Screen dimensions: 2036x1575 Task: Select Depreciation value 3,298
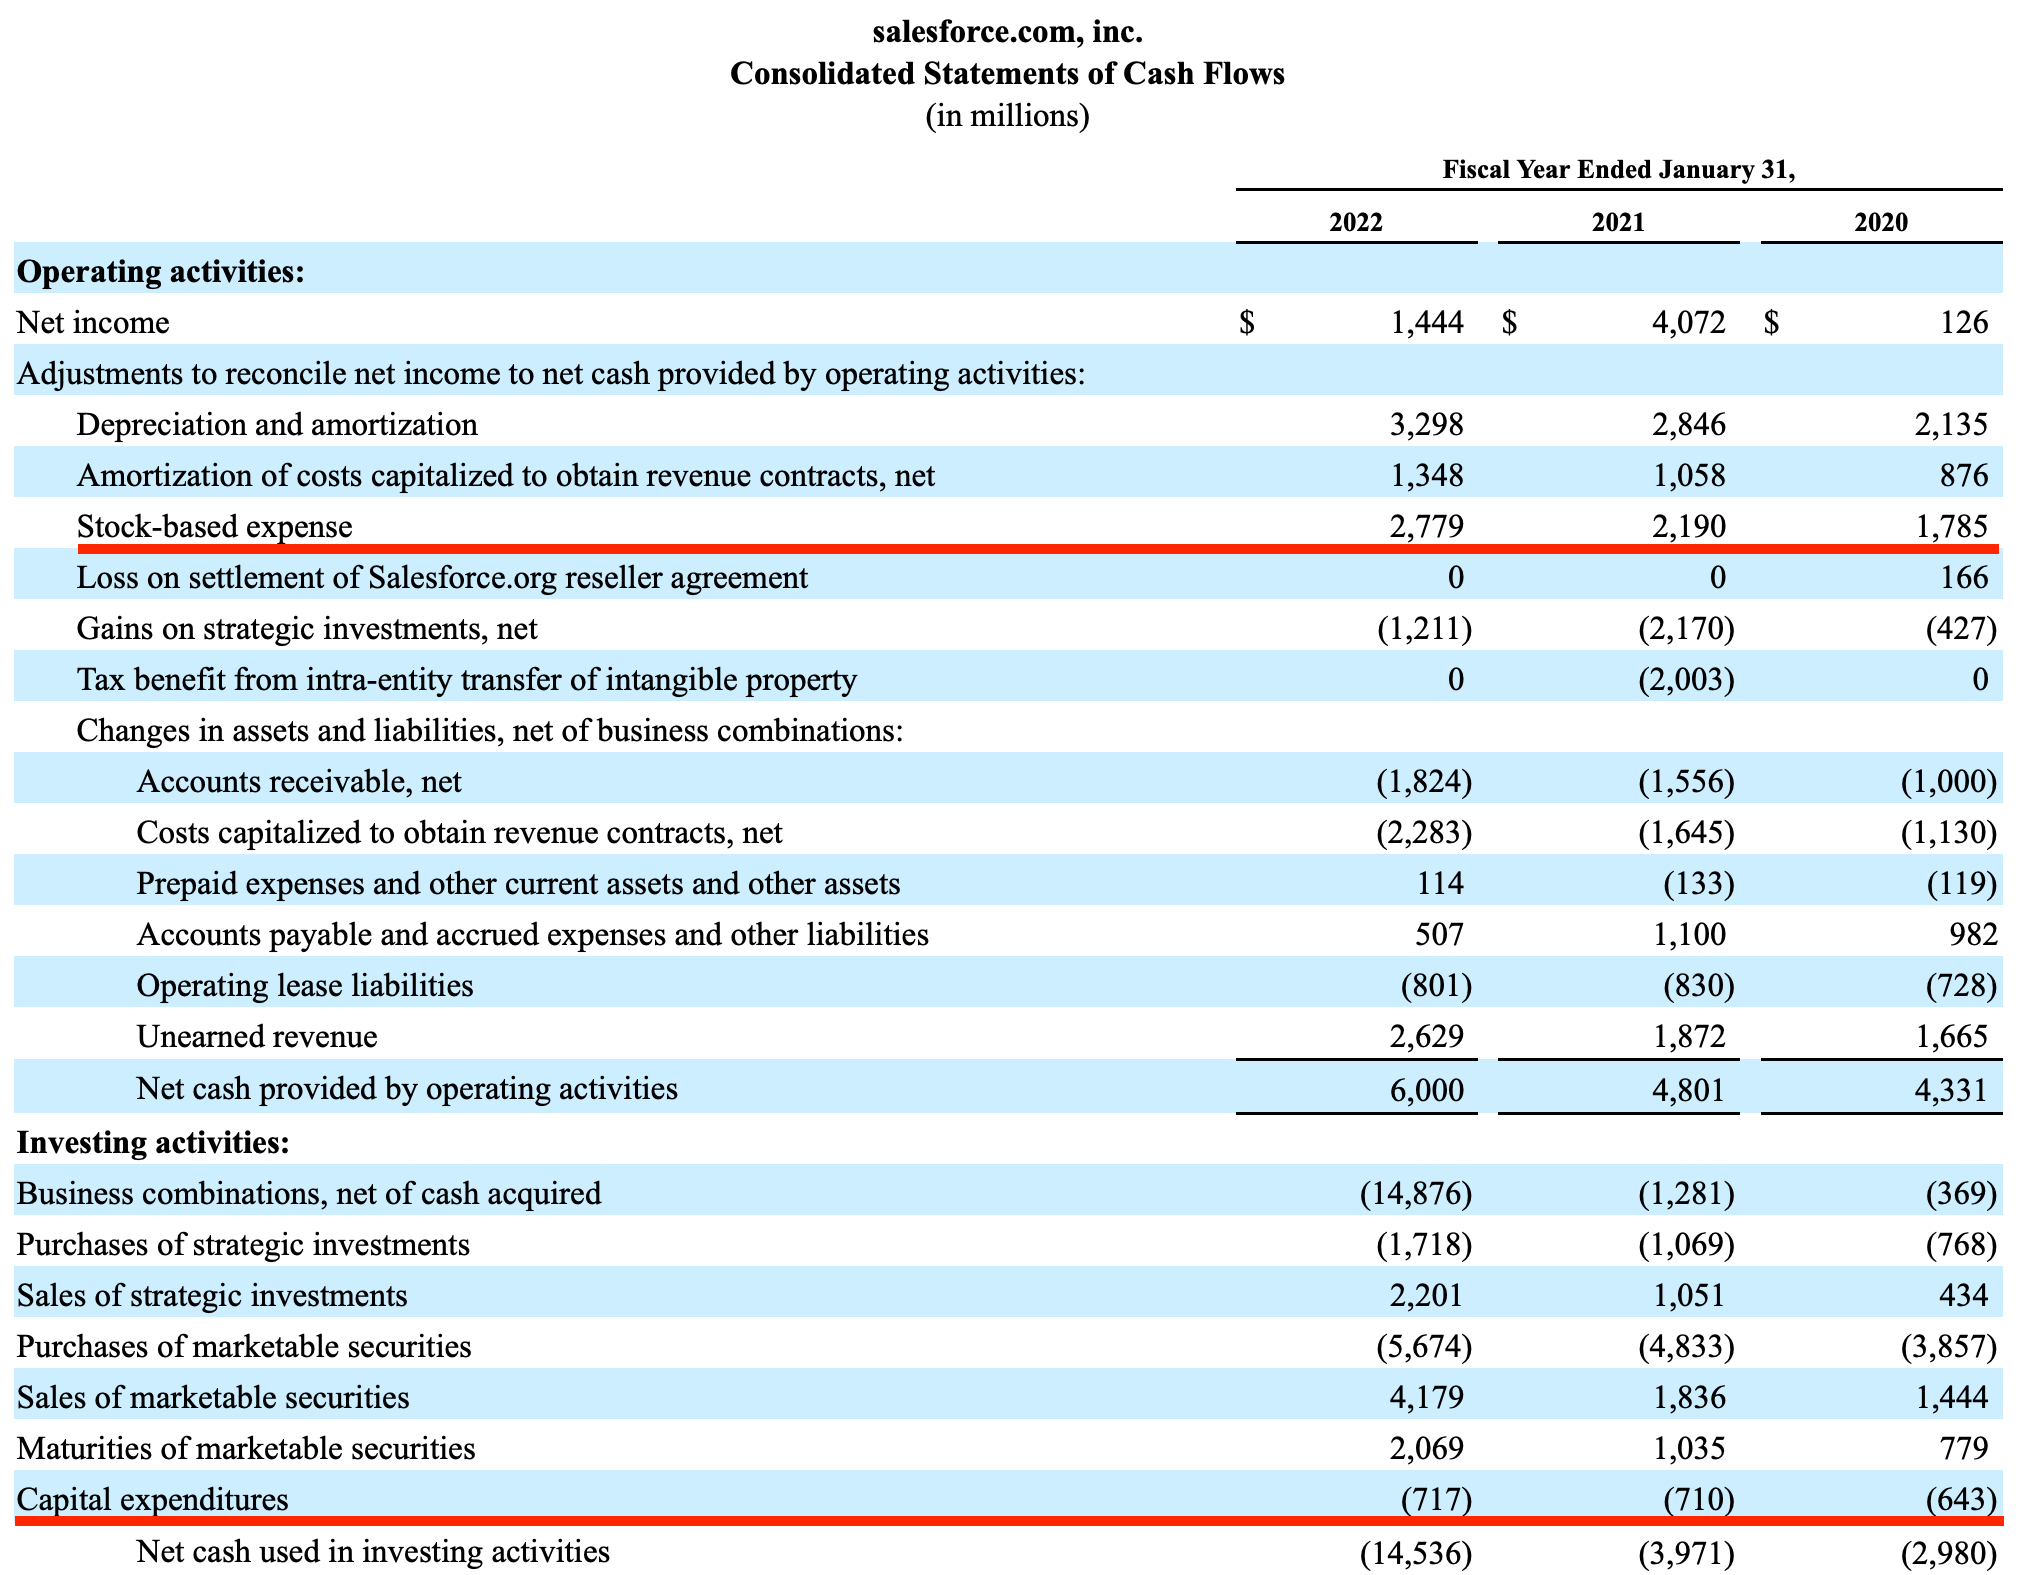pyautogui.click(x=1427, y=424)
